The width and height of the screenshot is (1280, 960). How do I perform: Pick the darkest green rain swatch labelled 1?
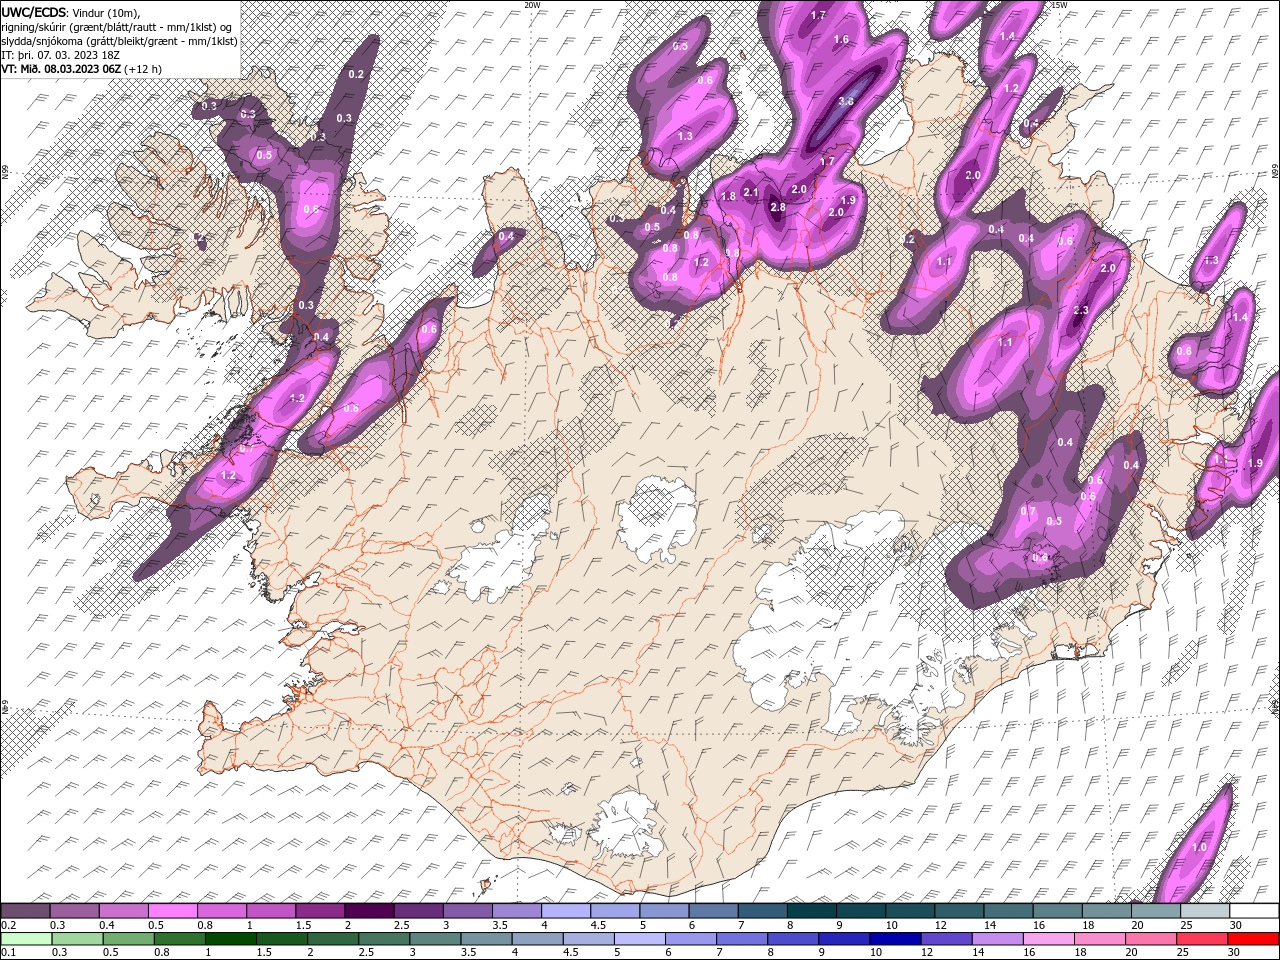click(229, 939)
